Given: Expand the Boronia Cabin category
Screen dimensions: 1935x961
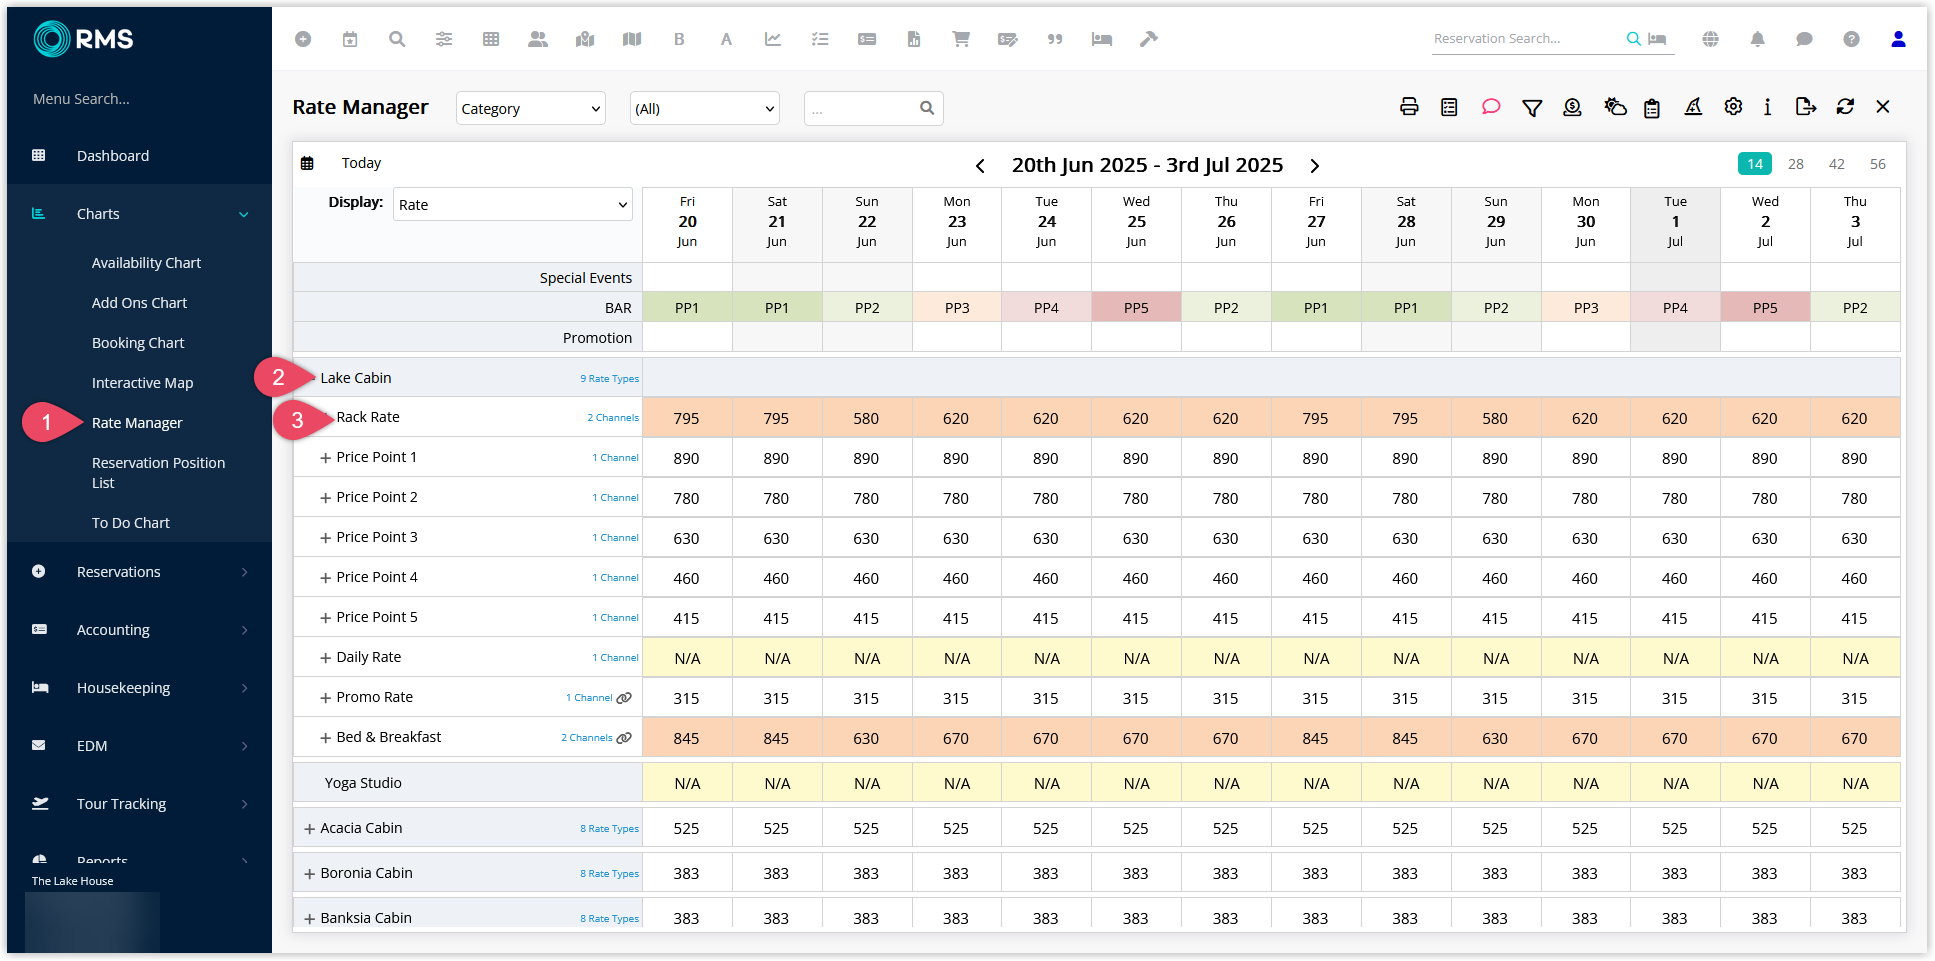Looking at the screenshot, I should 310,874.
